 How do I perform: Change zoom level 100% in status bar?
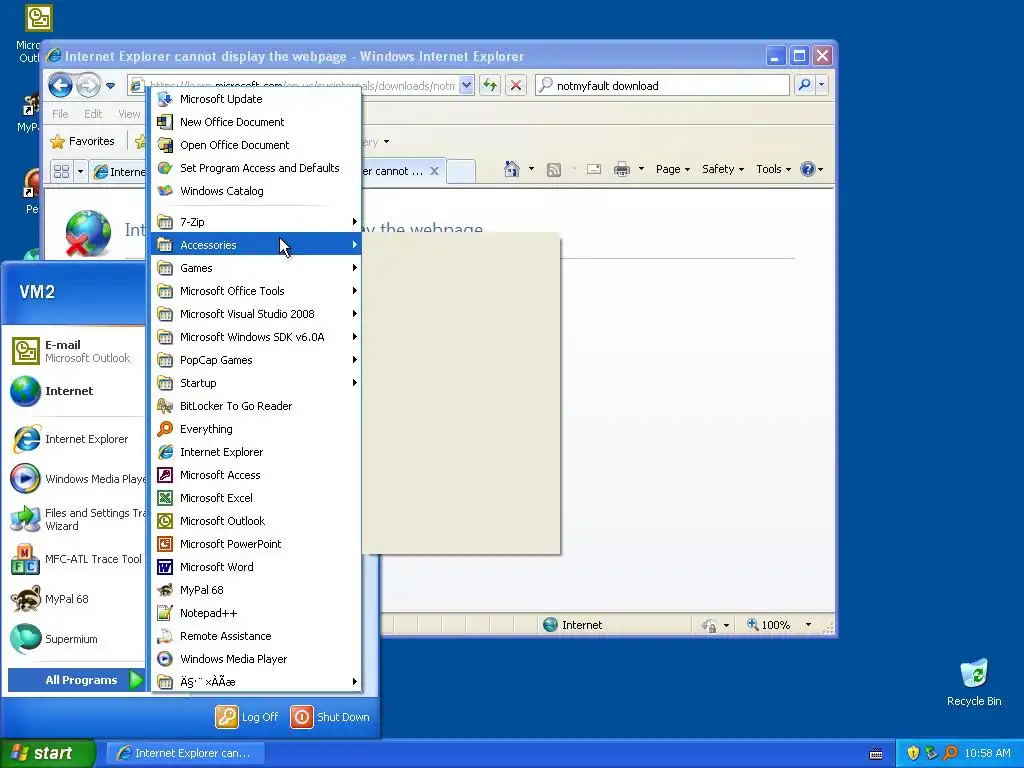click(x=780, y=625)
